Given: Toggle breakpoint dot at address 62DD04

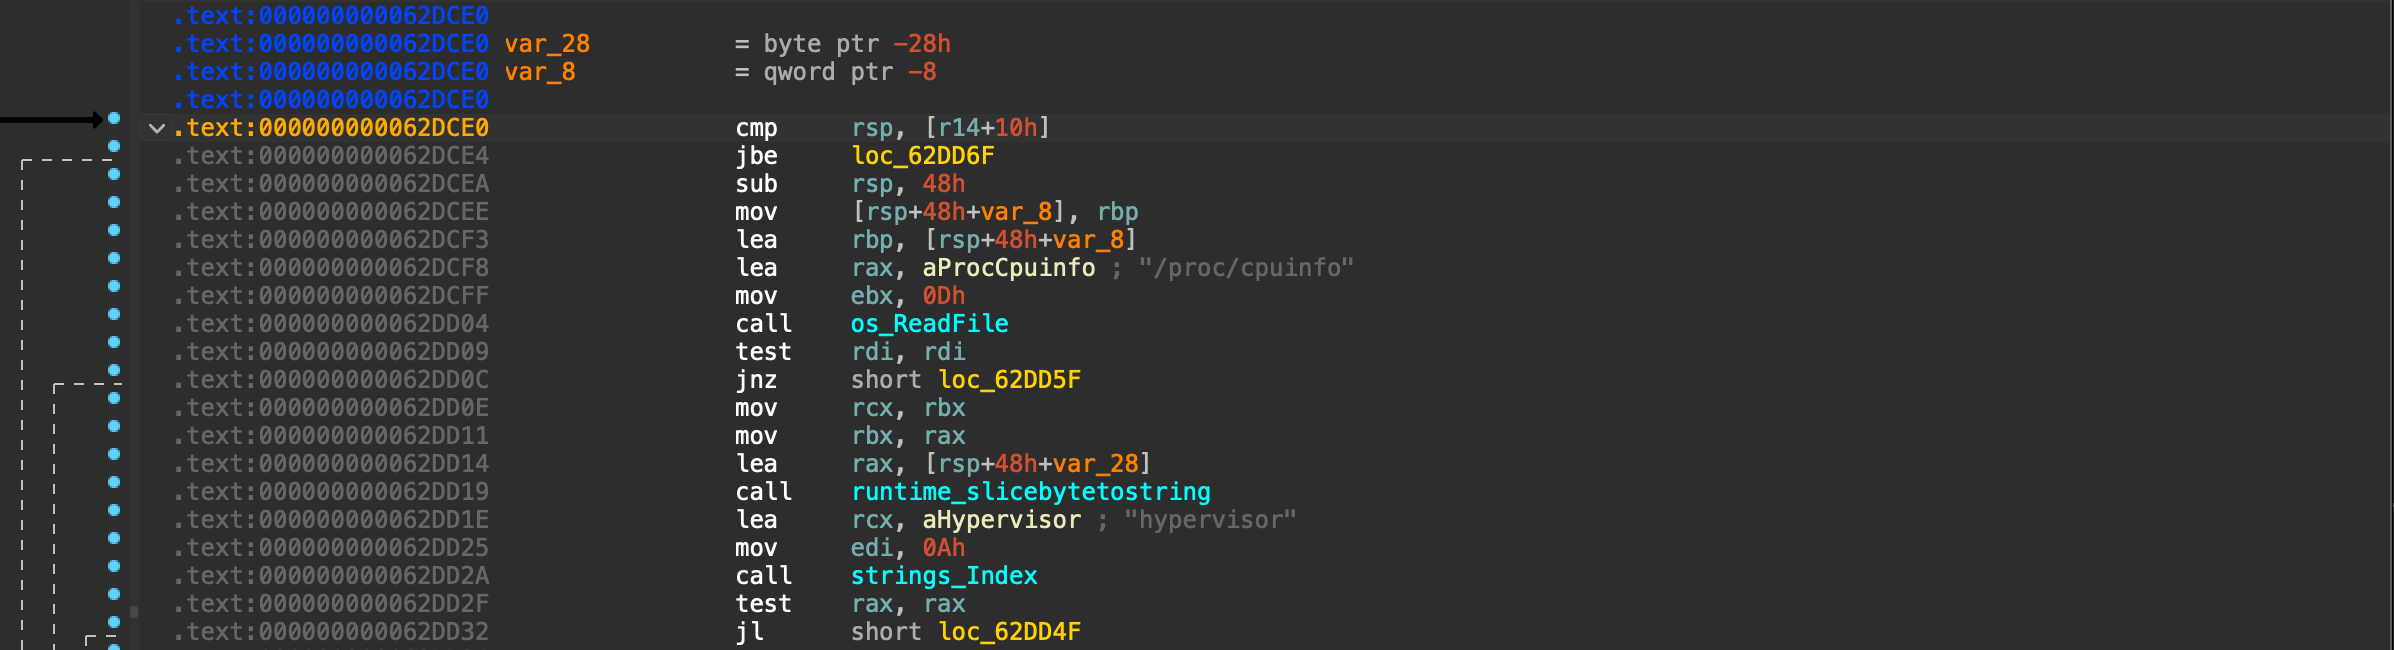Looking at the screenshot, I should [114, 314].
